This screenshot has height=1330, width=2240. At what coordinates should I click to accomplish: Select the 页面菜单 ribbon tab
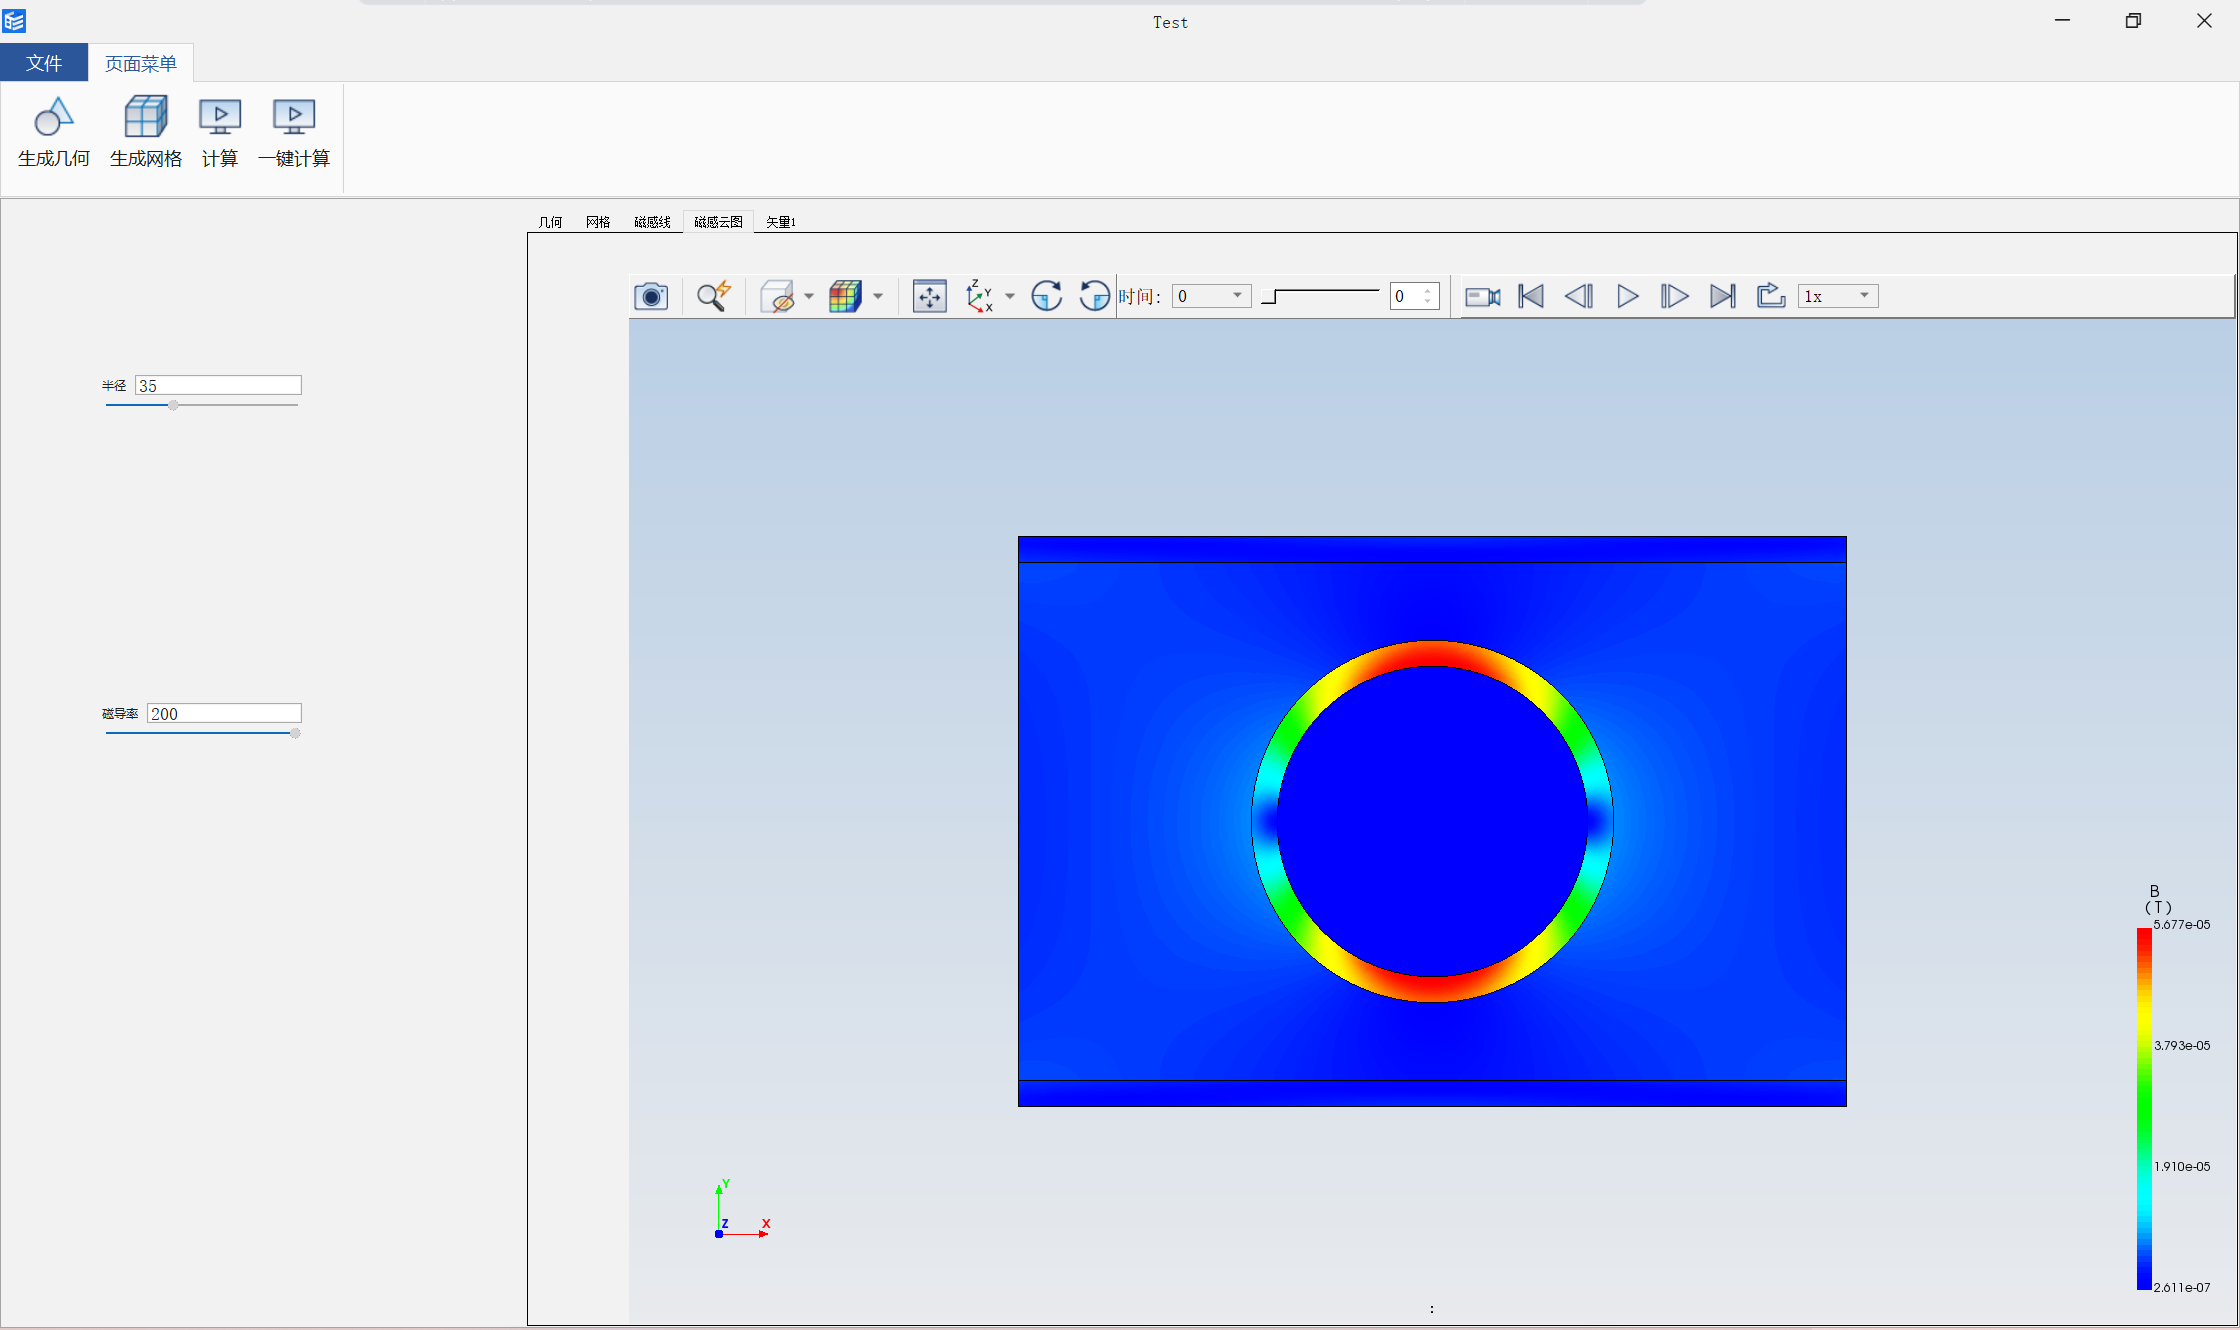pyautogui.click(x=141, y=63)
